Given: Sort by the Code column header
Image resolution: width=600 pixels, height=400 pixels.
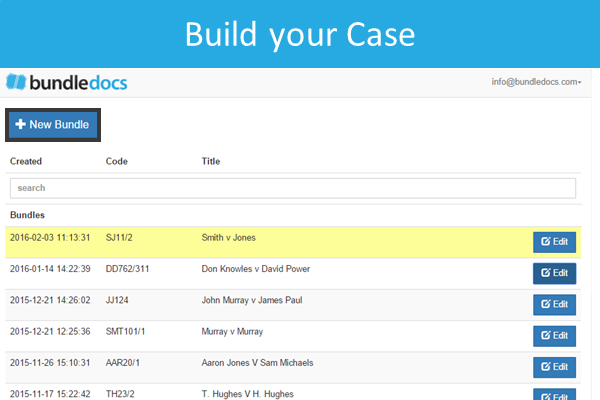Looking at the screenshot, I should click(x=117, y=161).
